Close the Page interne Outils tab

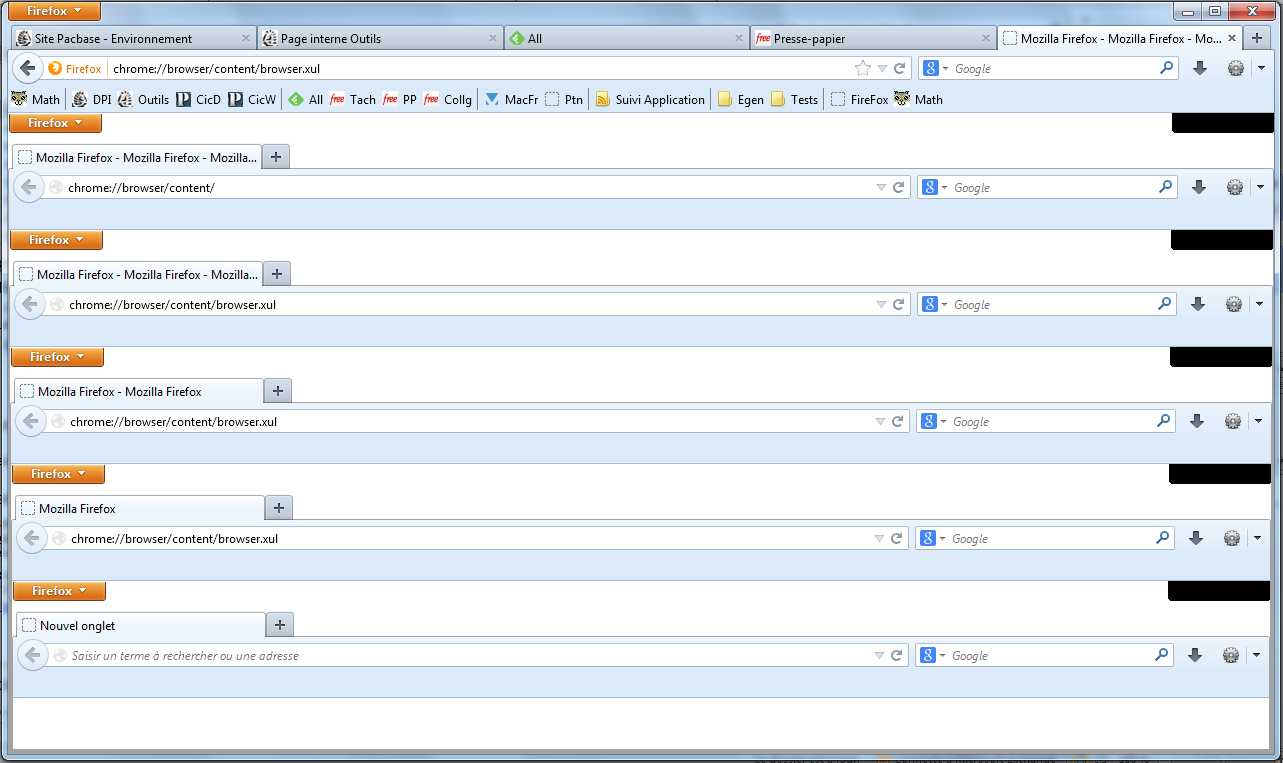492,39
